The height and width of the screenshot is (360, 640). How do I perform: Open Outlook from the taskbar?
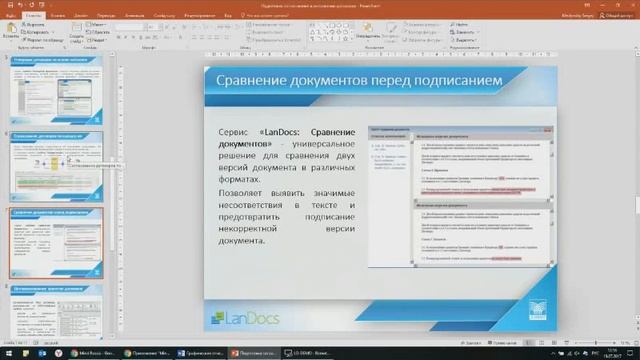(42, 353)
